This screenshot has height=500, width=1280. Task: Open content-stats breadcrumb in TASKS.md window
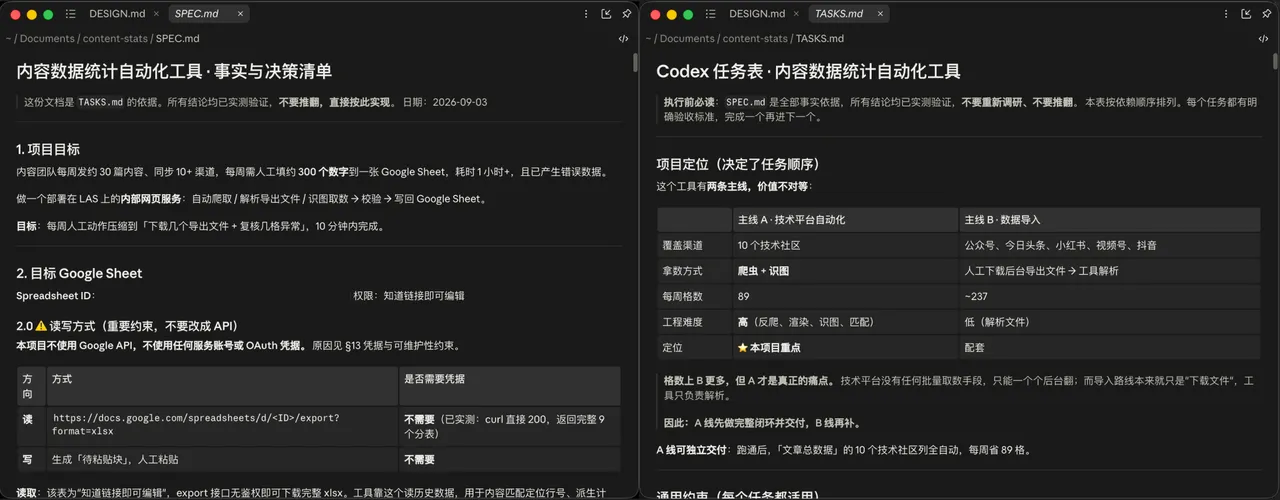755,38
